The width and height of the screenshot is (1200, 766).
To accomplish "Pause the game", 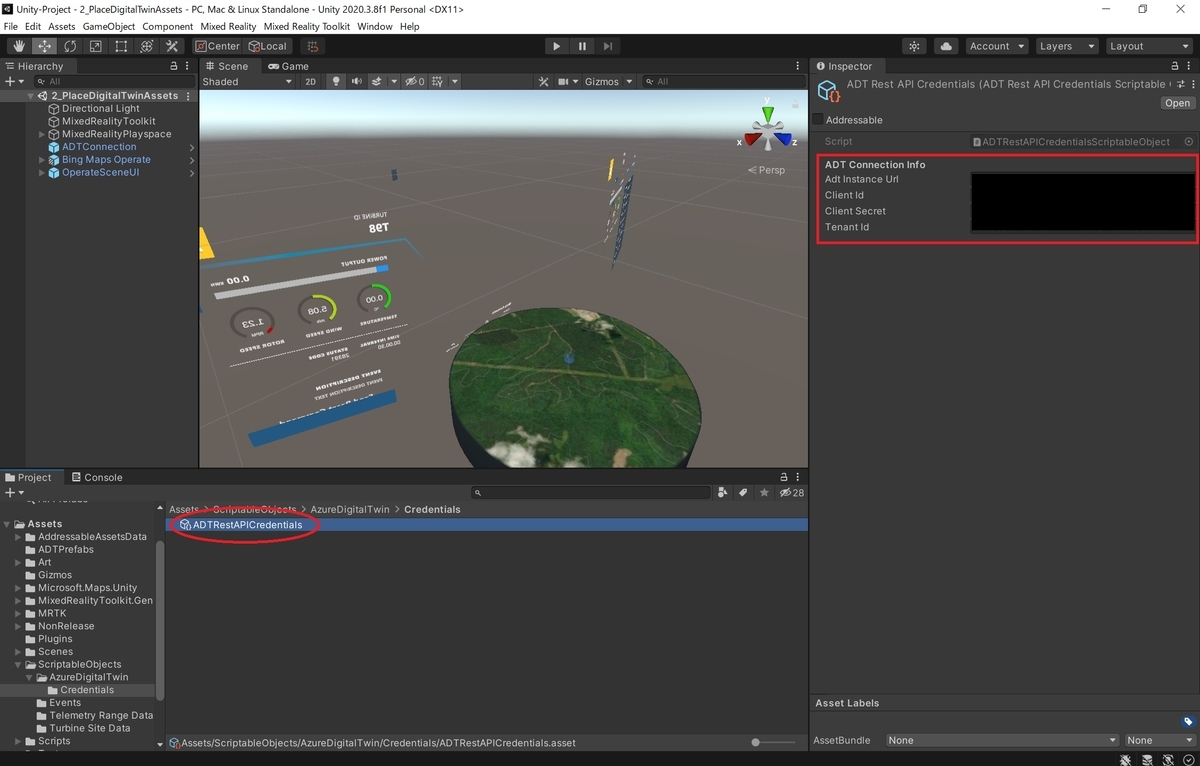I will point(582,46).
